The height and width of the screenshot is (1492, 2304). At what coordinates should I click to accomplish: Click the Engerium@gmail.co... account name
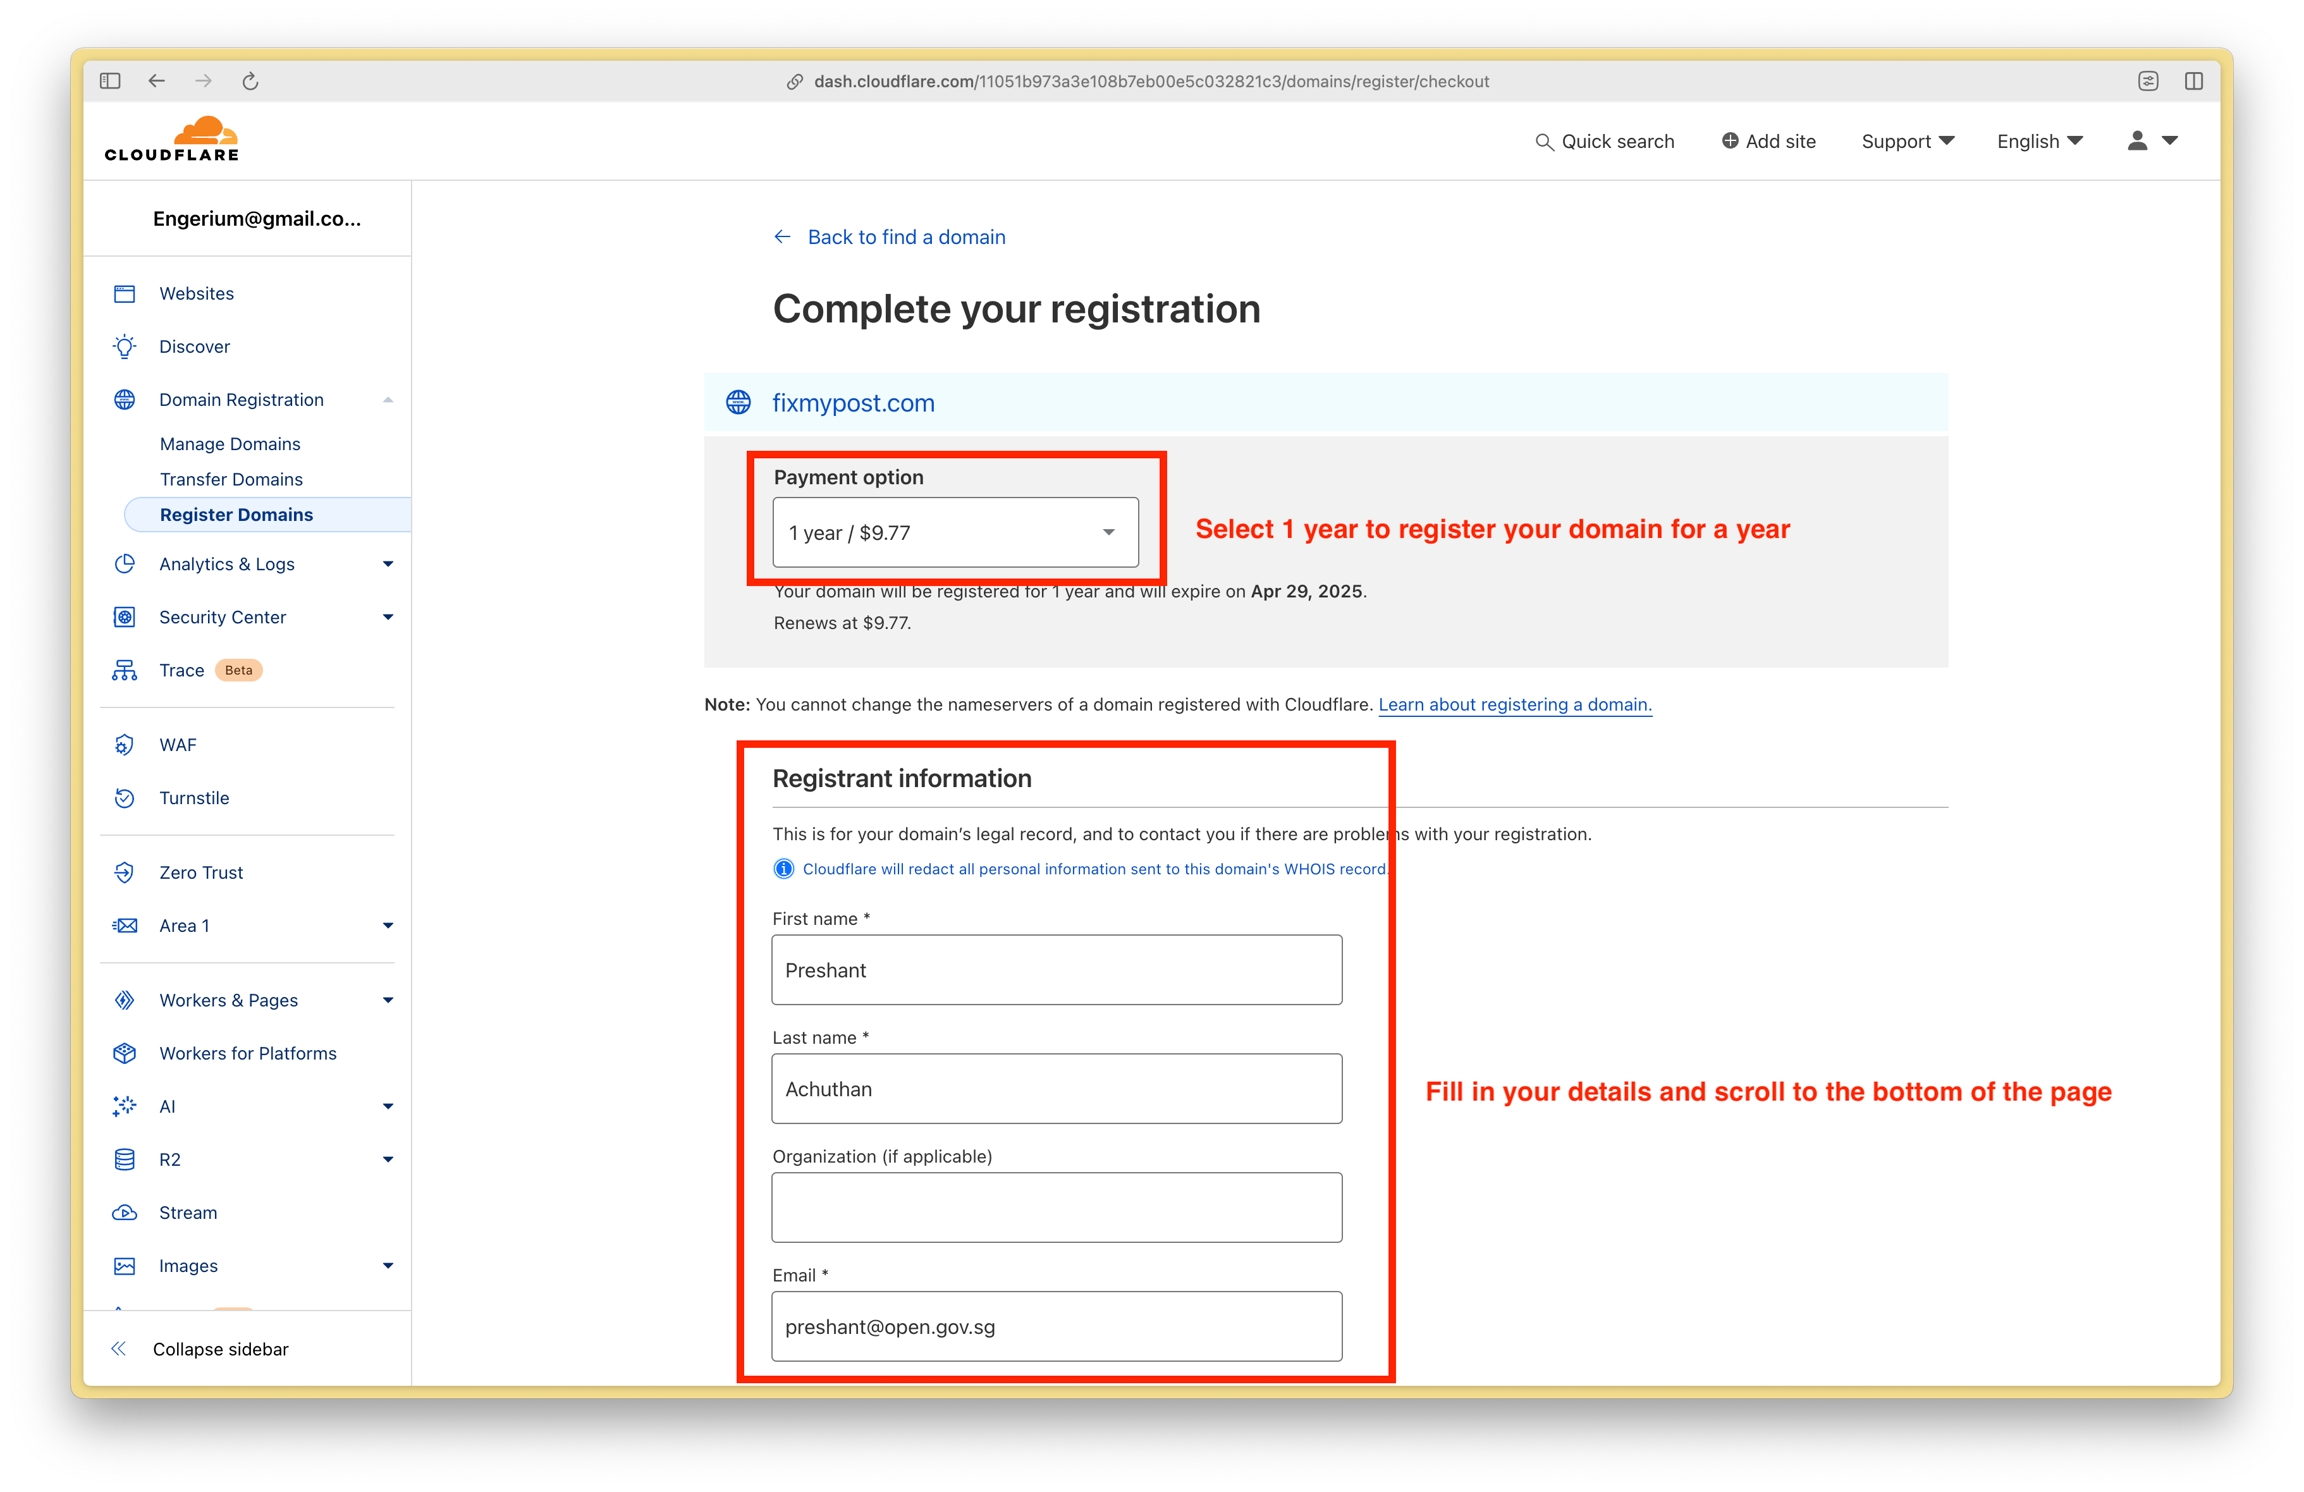(257, 219)
